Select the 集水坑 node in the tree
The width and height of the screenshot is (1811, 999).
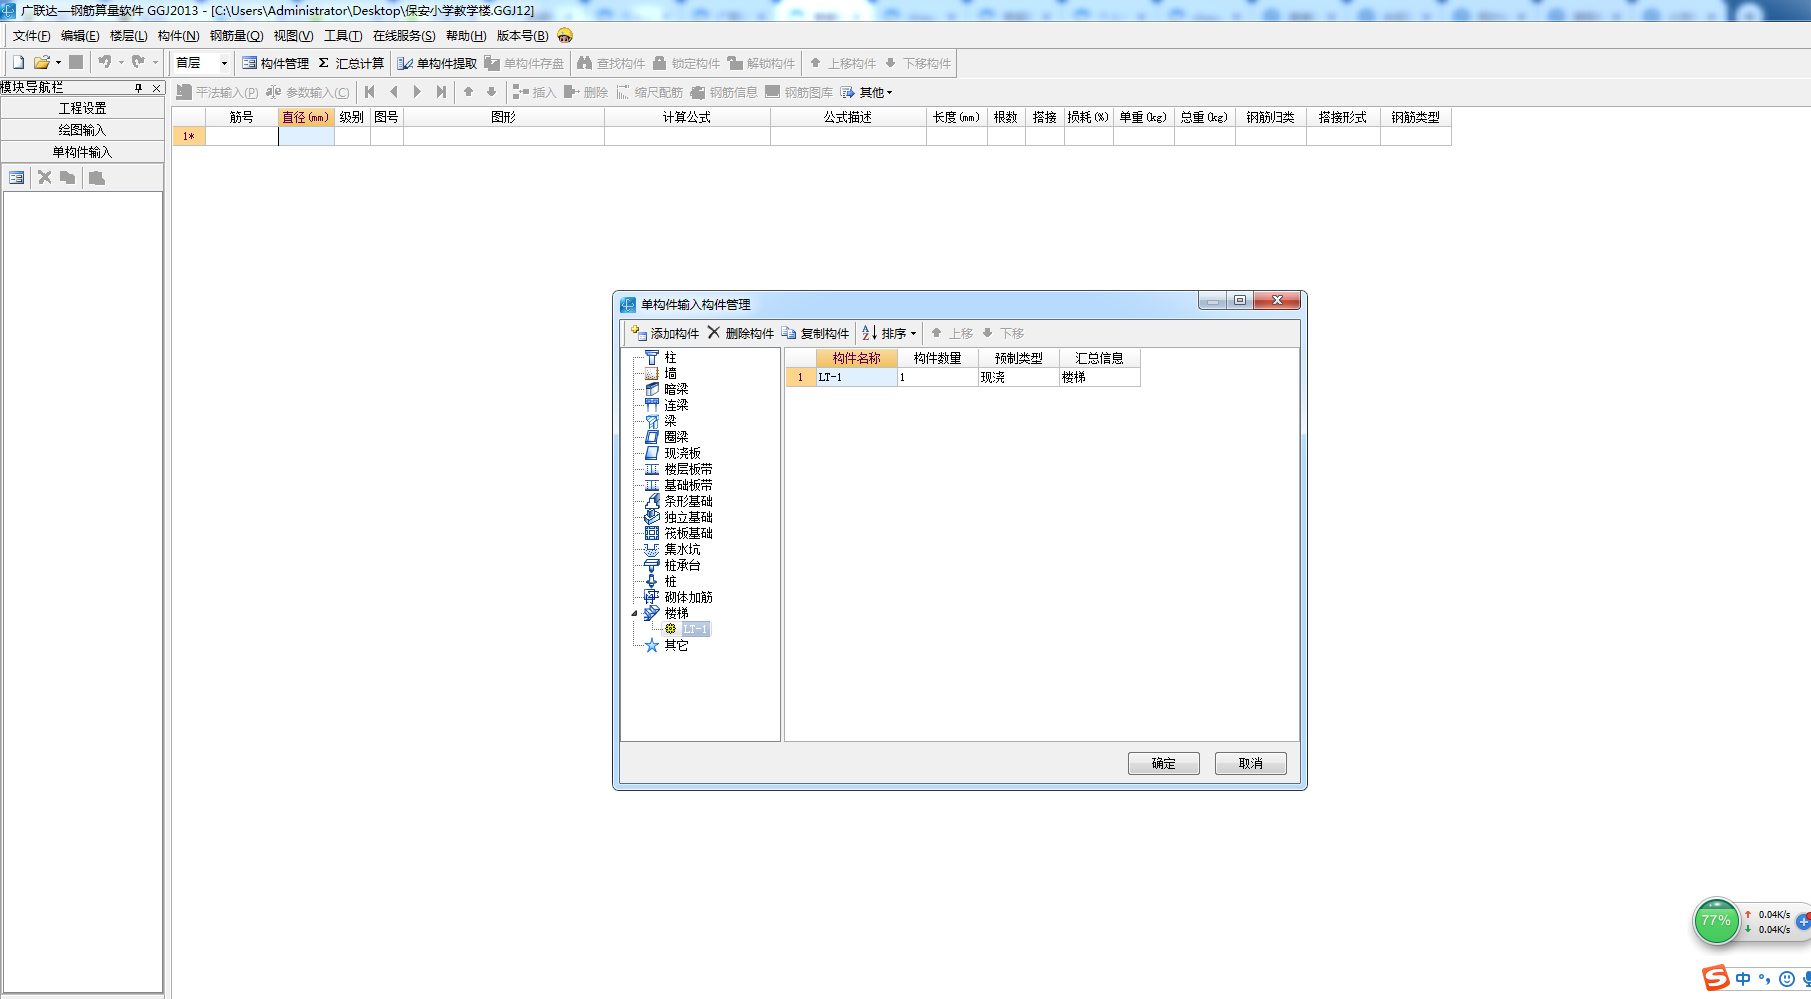[682, 549]
